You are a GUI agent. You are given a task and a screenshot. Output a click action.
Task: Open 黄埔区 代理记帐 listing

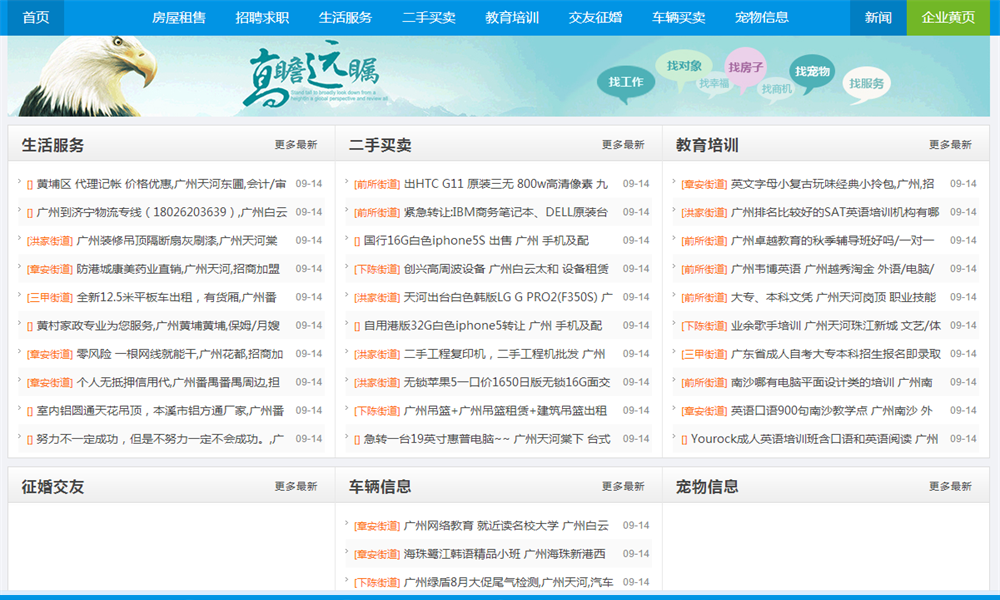(161, 184)
